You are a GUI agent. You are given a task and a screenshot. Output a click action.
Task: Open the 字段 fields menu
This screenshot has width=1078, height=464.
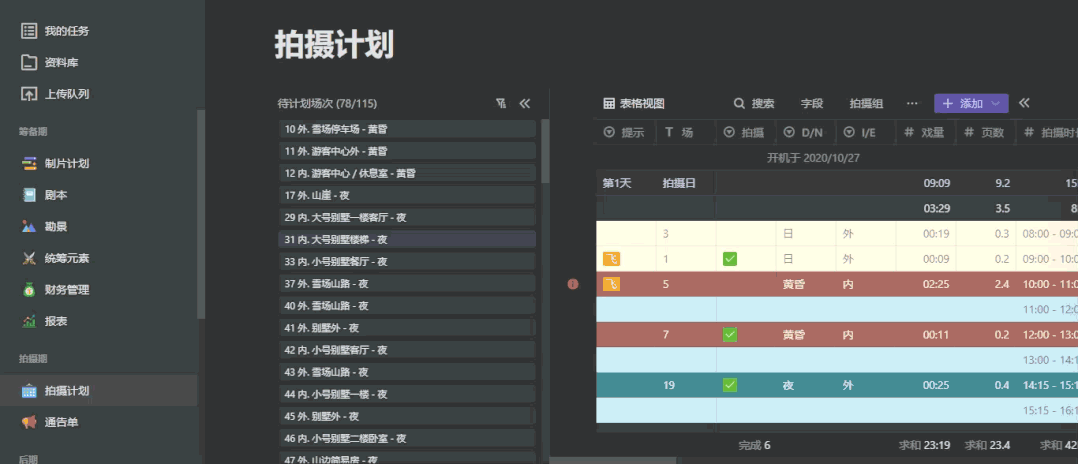[812, 104]
